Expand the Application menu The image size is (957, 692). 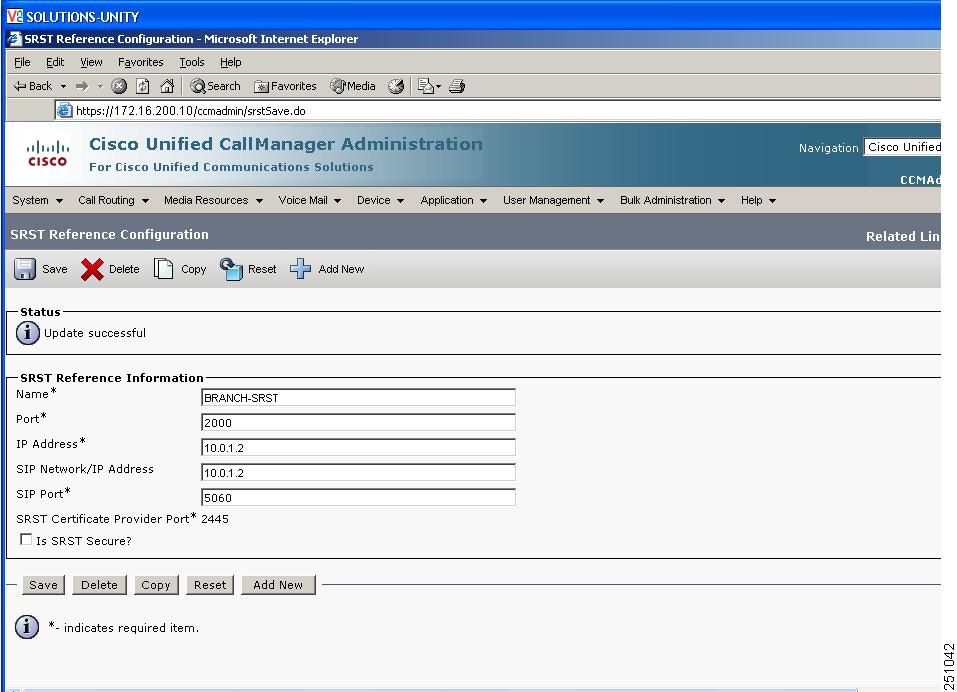point(453,200)
